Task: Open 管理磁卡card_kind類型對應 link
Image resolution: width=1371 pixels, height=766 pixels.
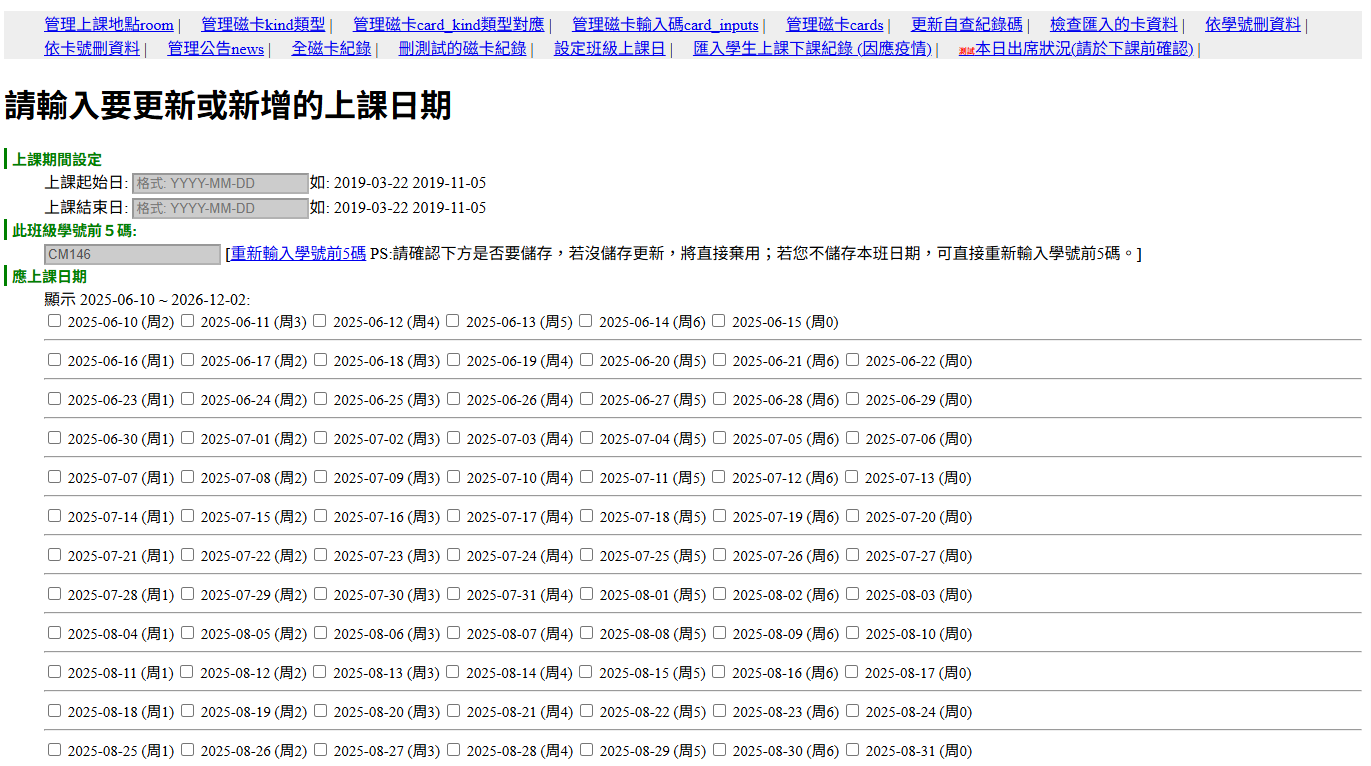Action: click(449, 24)
